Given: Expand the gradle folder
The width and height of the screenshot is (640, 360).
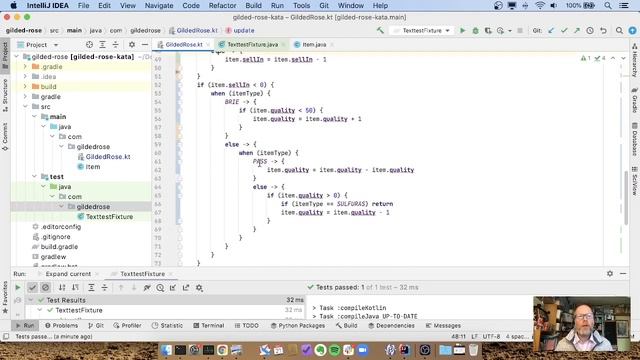Looking at the screenshot, I should point(25,96).
